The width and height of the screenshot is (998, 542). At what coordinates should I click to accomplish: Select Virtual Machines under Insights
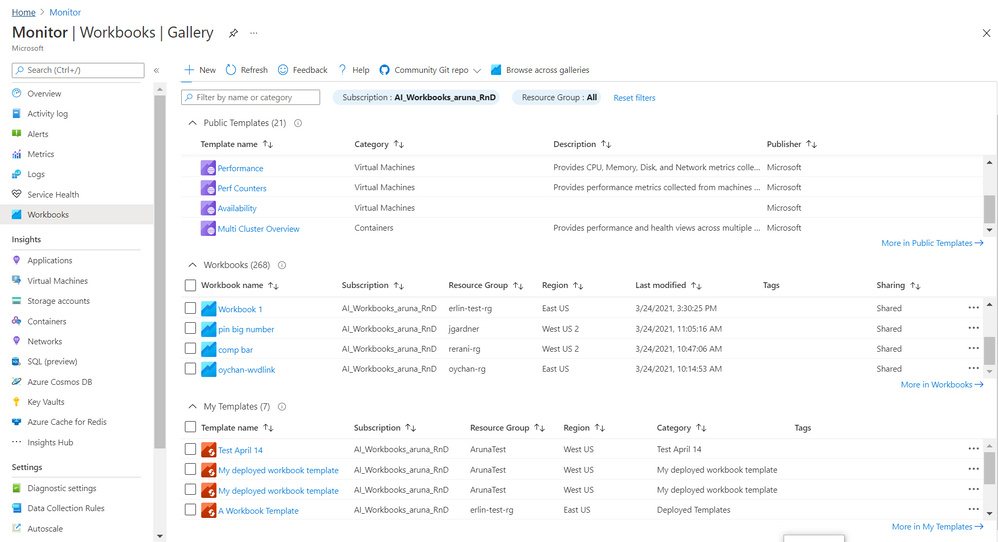coord(57,281)
